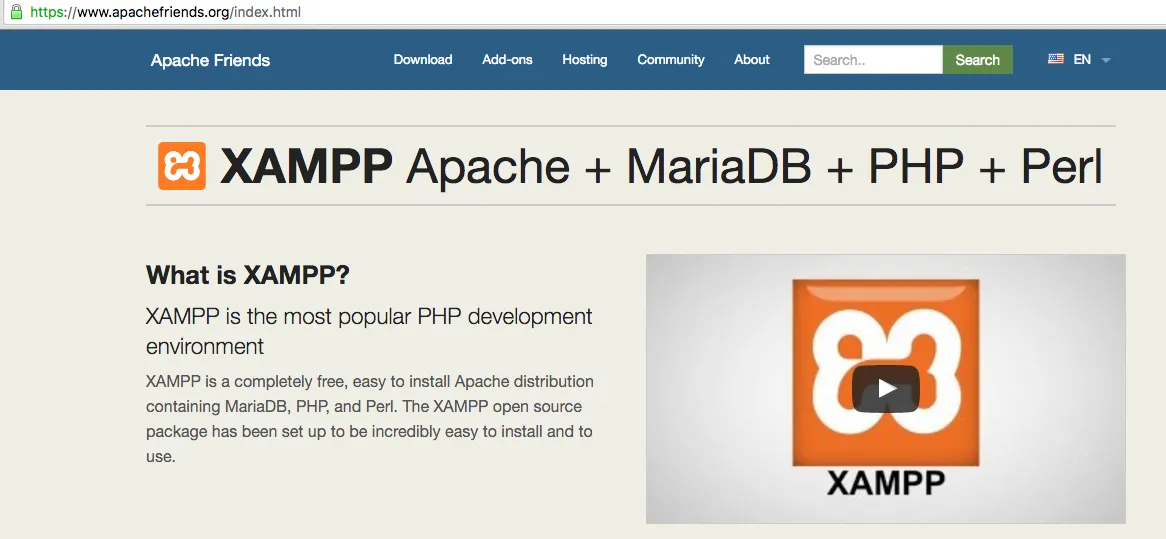1166x539 pixels.
Task: Open the About page
Action: pos(752,59)
